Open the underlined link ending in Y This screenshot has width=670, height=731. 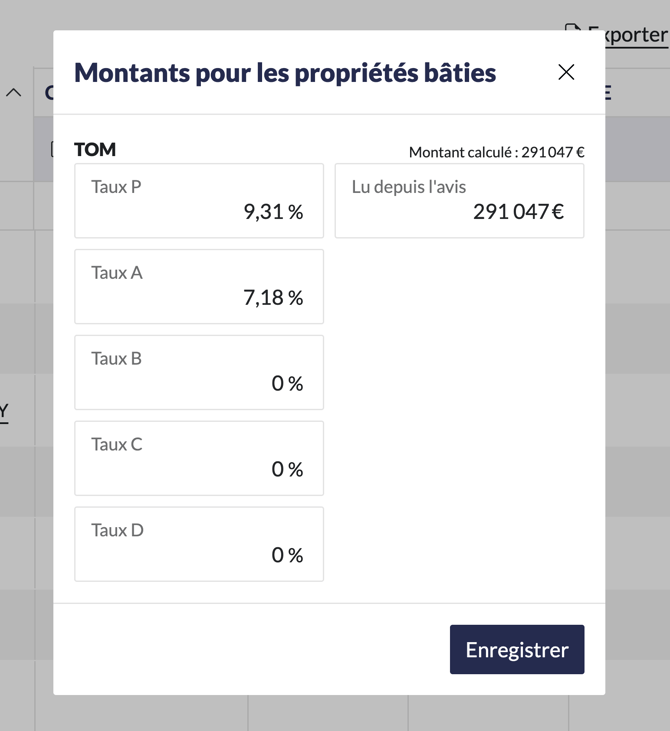tap(4, 411)
